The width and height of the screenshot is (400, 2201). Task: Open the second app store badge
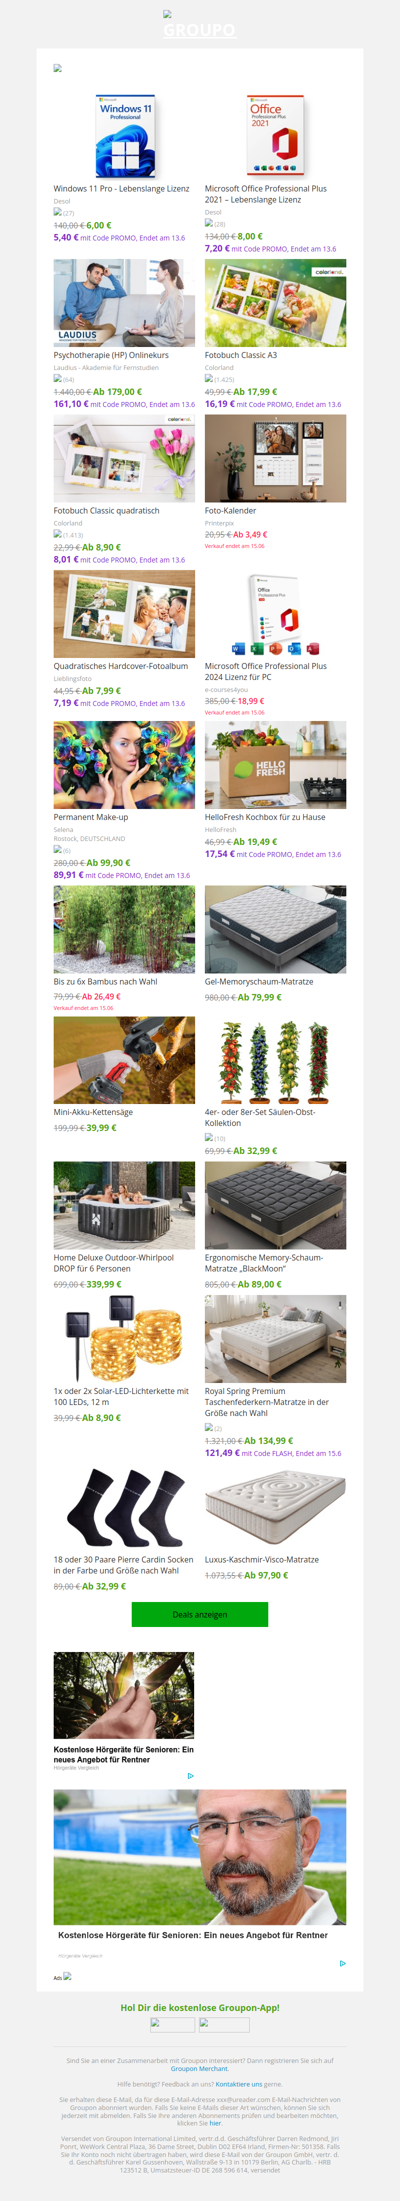click(x=224, y=2025)
